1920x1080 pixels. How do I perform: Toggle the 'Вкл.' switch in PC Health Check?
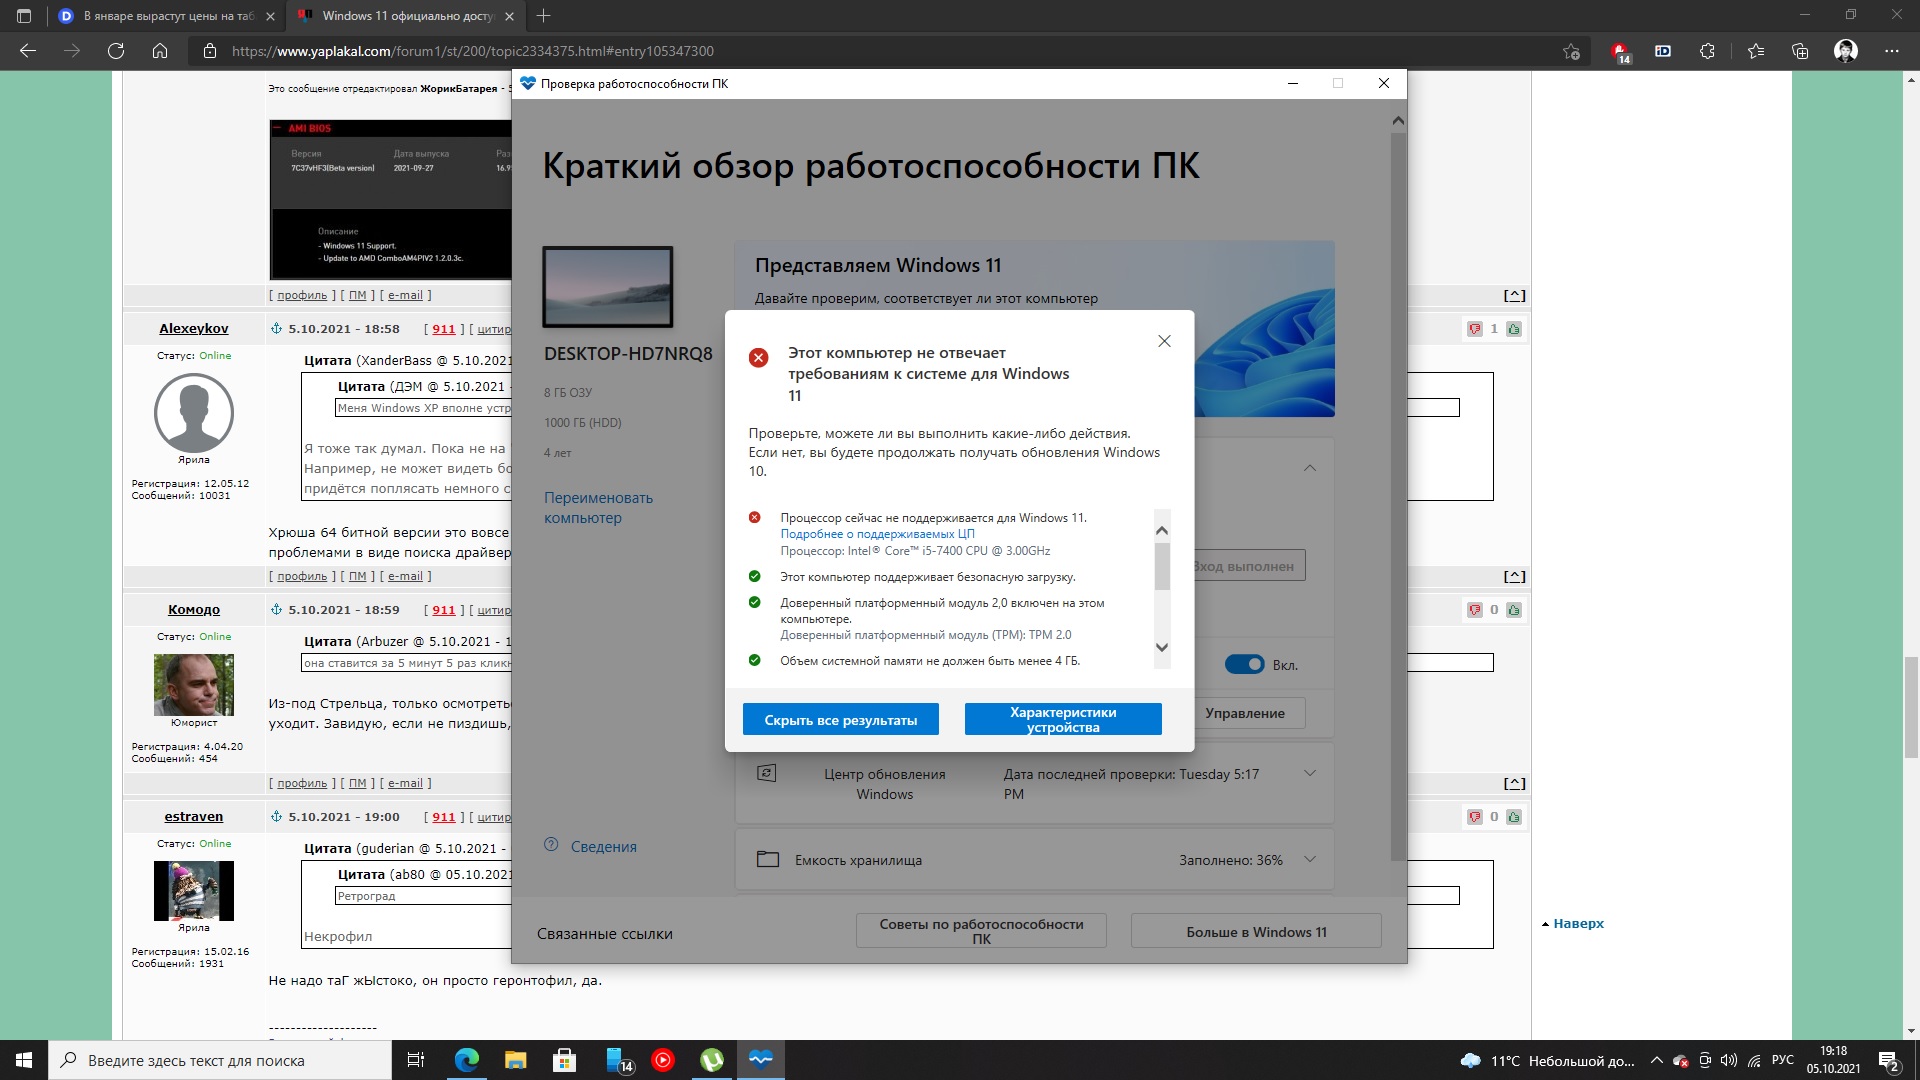pos(1244,665)
